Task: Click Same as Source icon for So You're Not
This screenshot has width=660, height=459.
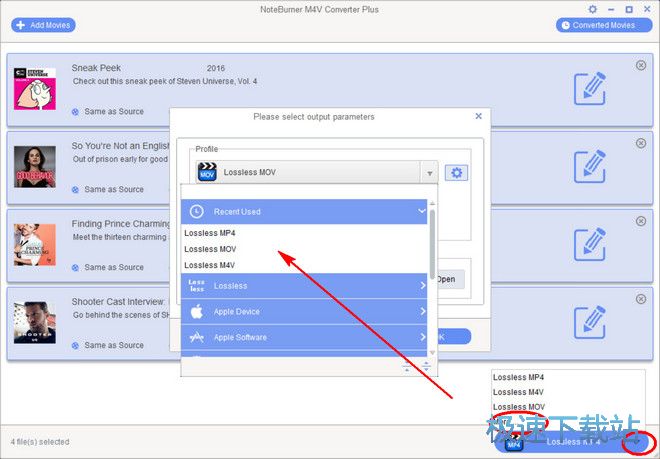Action: click(75, 190)
